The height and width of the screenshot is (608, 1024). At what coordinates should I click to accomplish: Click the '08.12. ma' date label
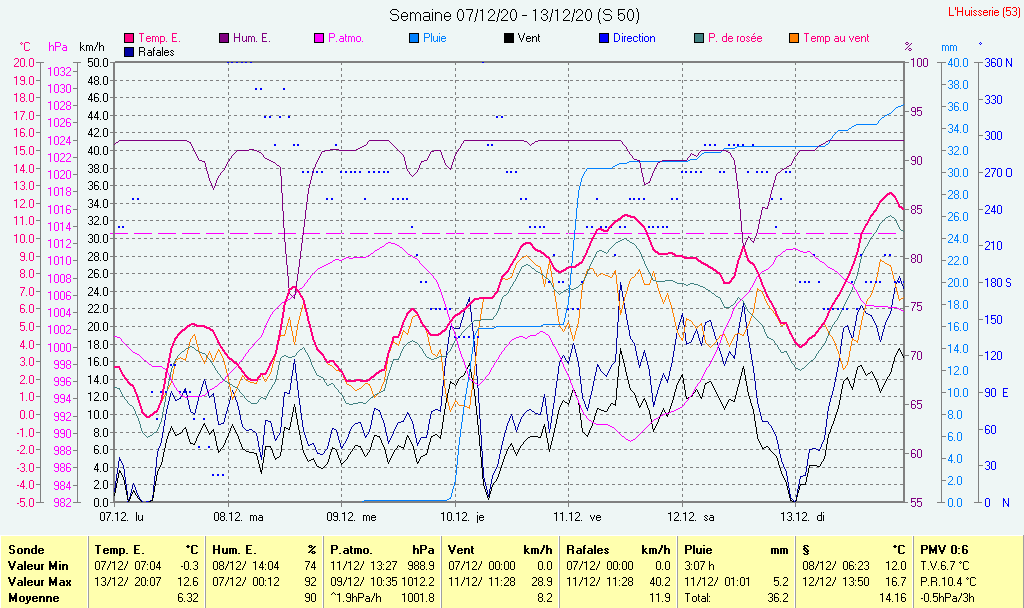pyautogui.click(x=238, y=517)
